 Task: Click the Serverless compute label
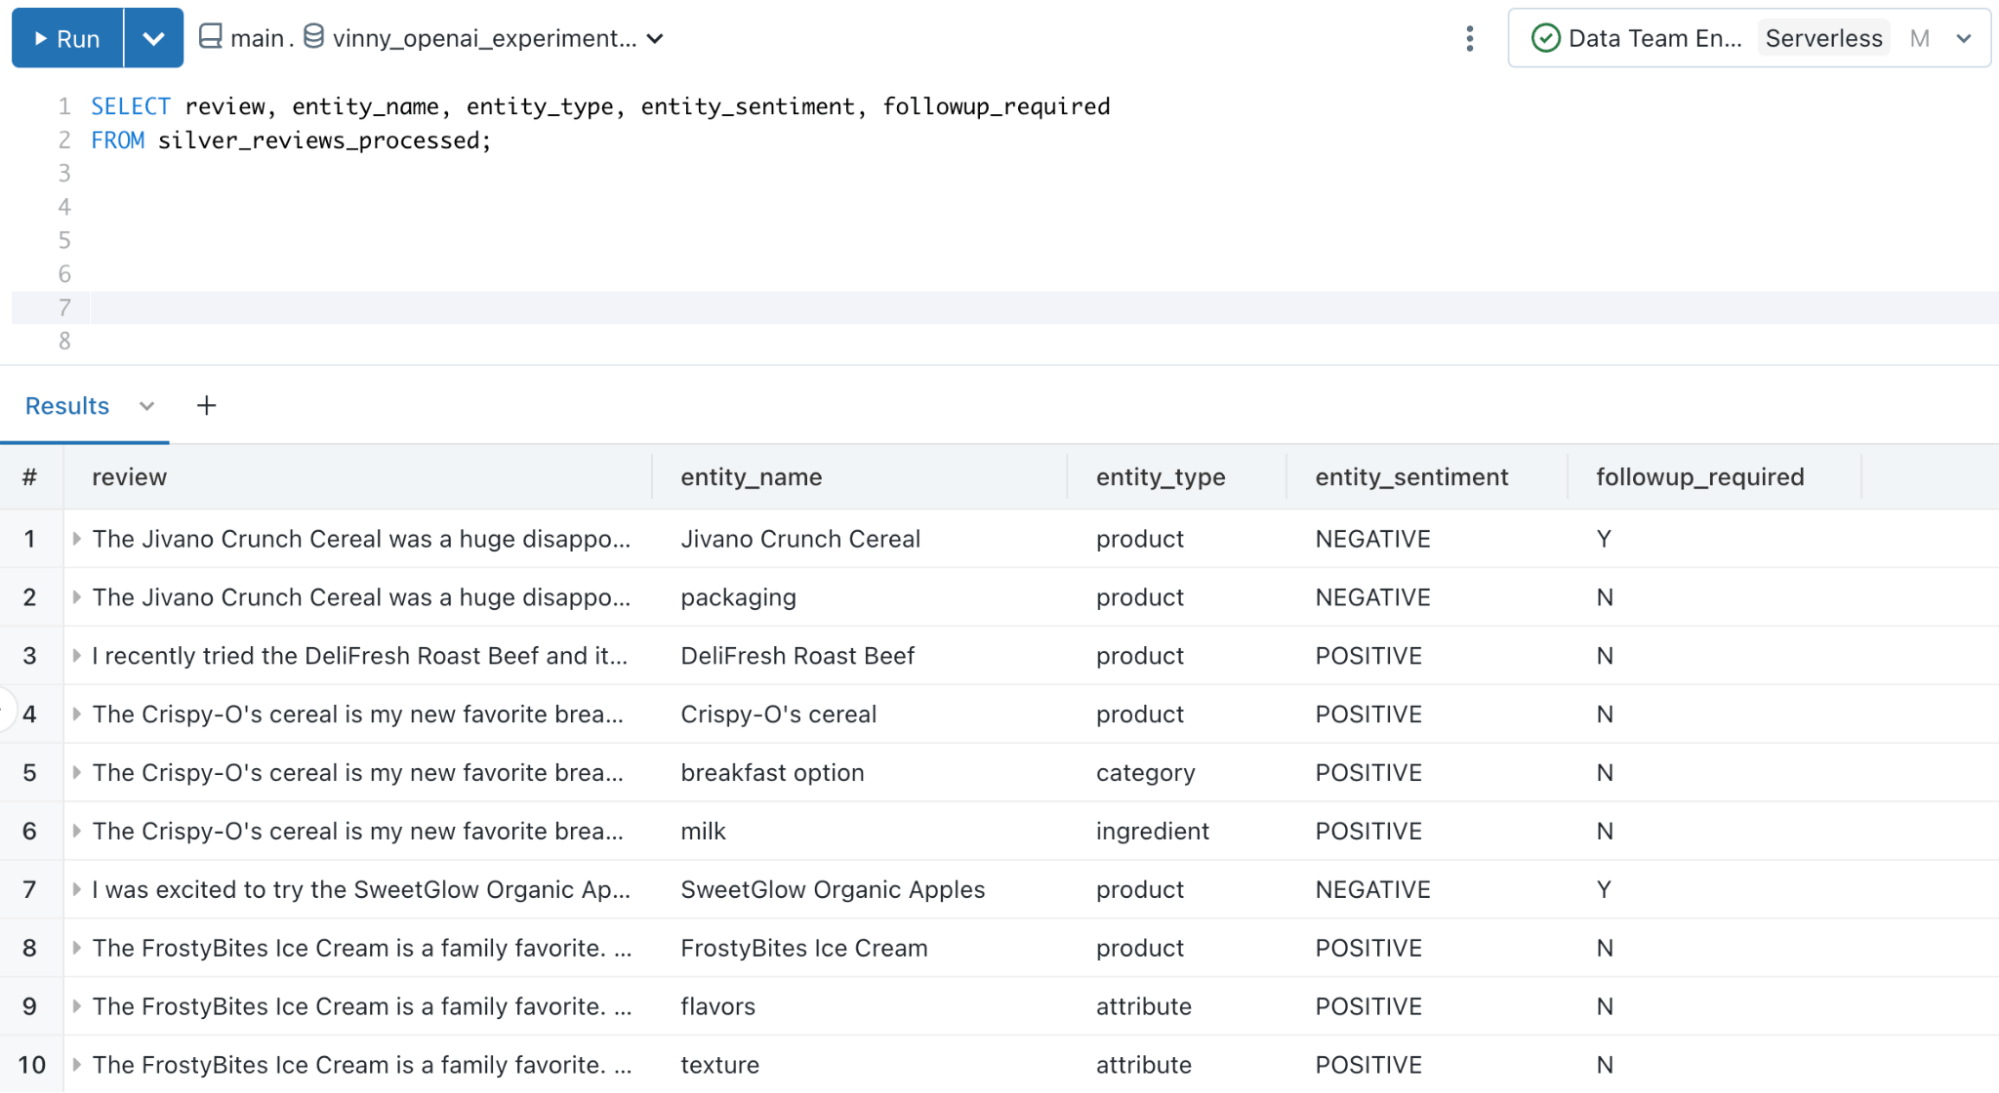click(1823, 38)
